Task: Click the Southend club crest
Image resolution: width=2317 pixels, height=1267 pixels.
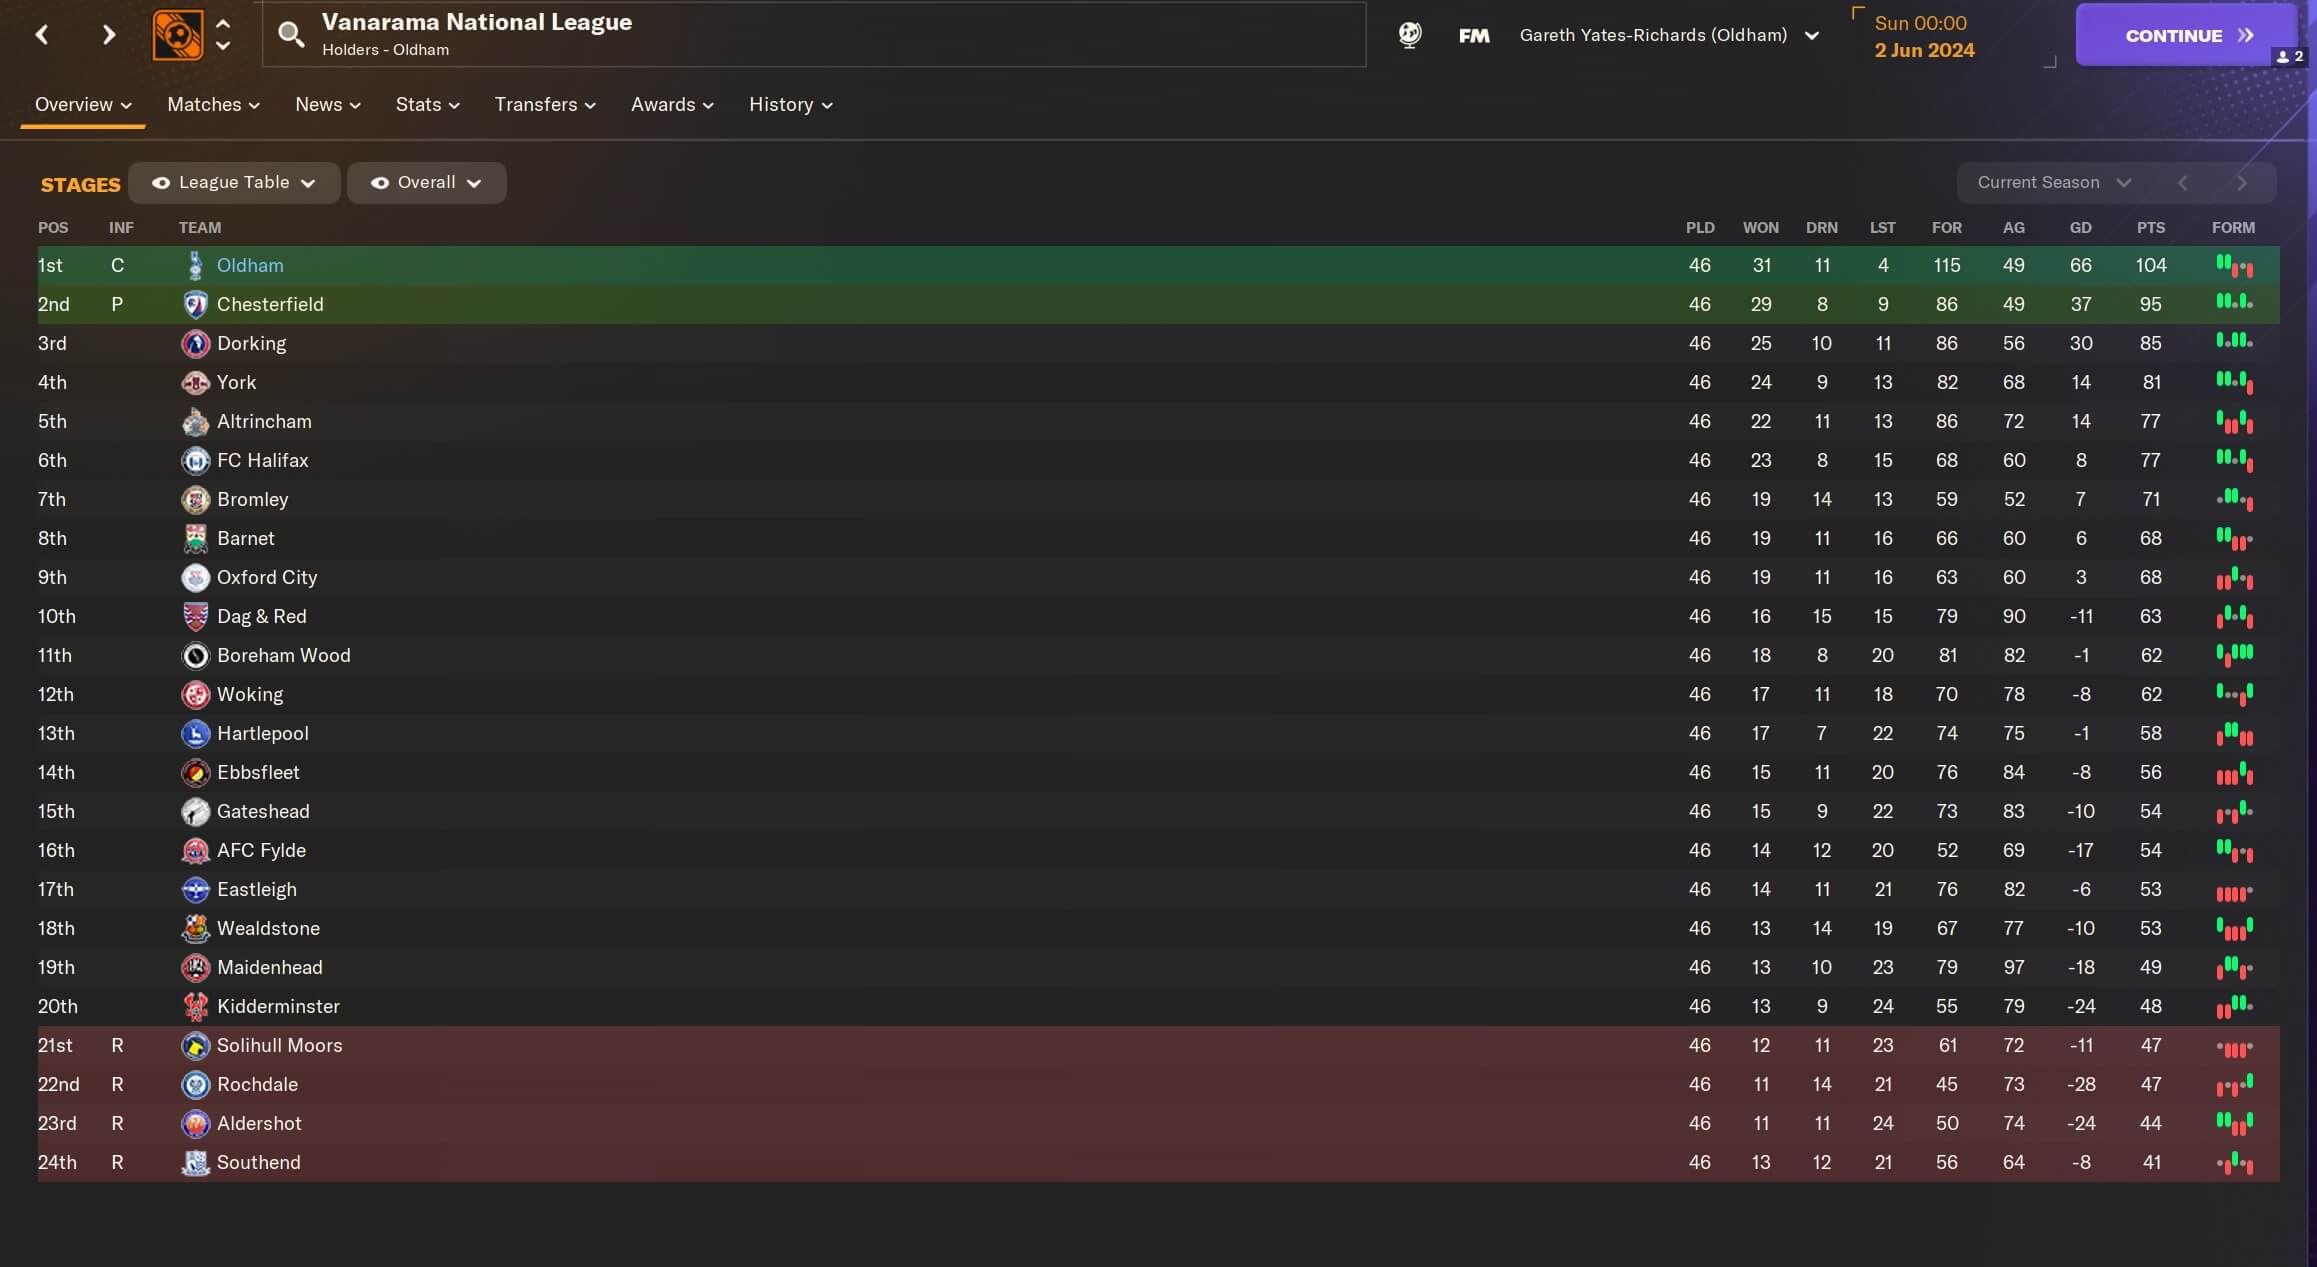Action: coord(196,1162)
